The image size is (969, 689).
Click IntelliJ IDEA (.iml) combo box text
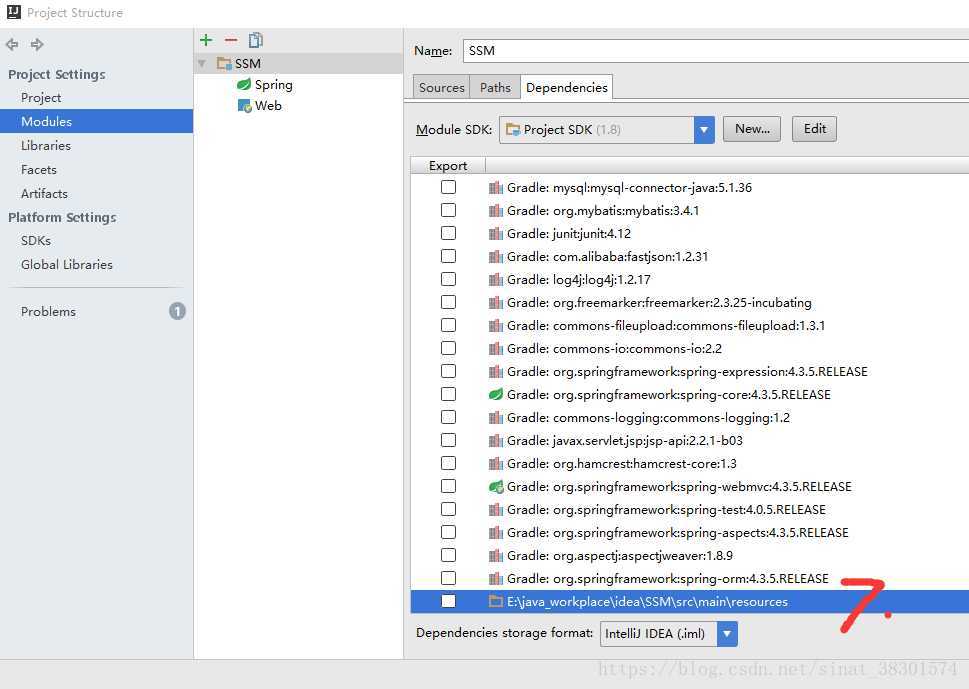point(654,634)
